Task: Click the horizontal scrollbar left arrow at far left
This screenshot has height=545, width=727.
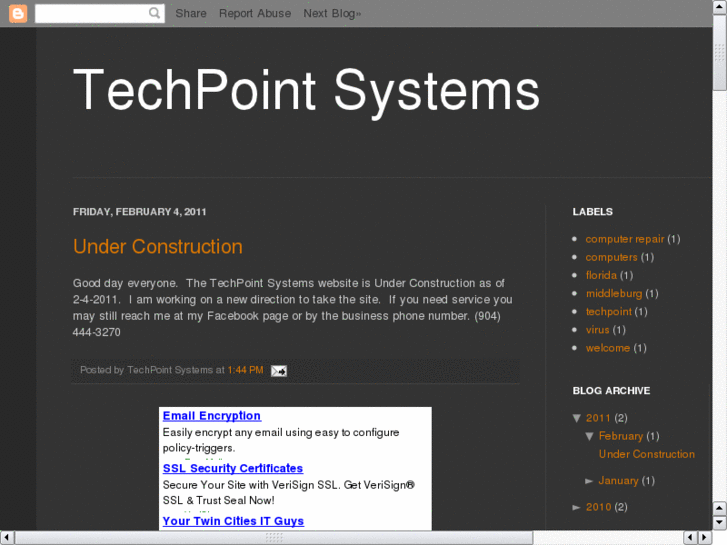Action: 7,537
